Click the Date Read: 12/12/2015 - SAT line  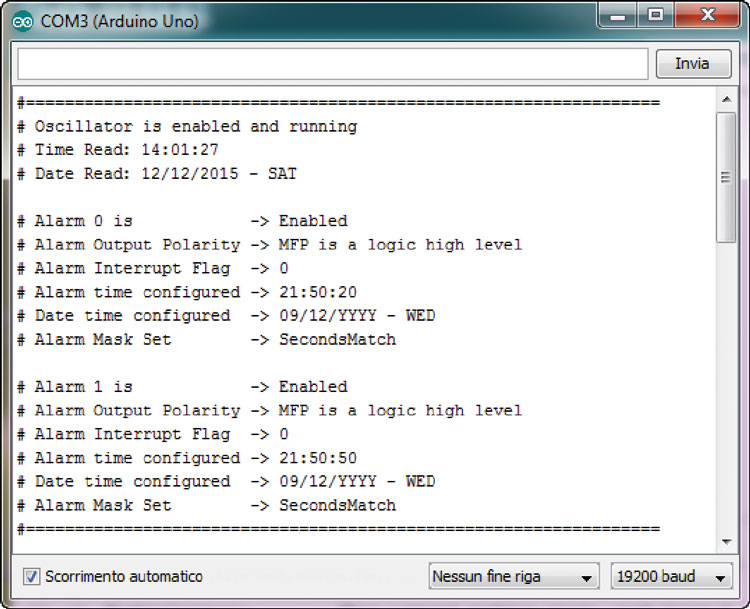(x=157, y=174)
